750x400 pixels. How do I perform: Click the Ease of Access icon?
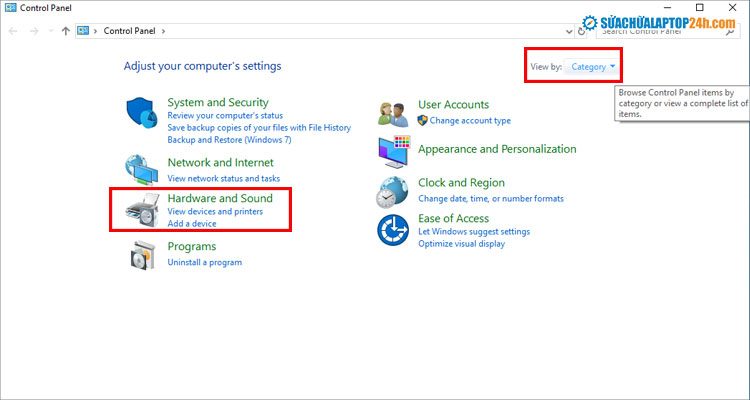pos(393,229)
